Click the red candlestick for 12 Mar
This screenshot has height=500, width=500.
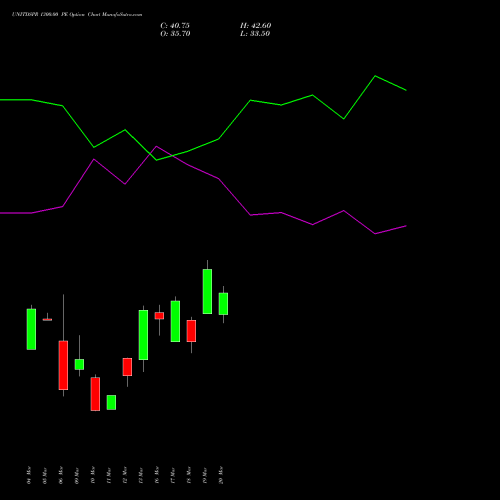(x=127, y=367)
